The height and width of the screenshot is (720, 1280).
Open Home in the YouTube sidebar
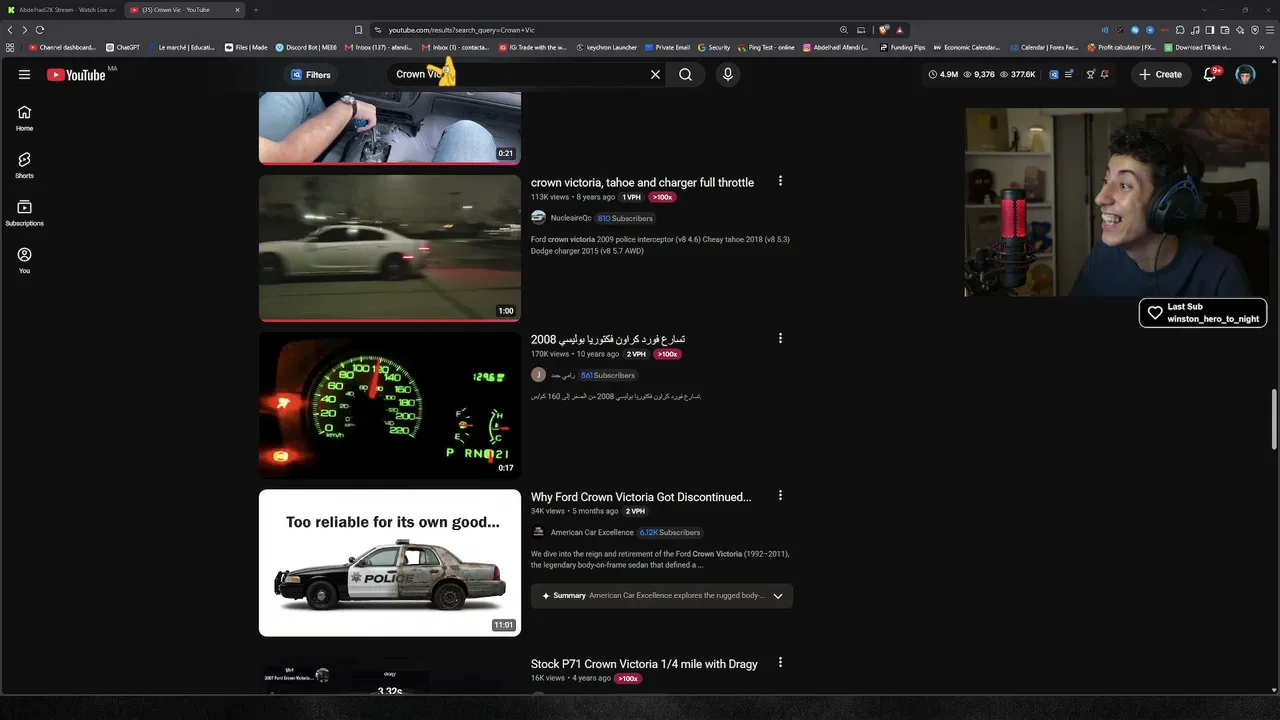tap(24, 118)
